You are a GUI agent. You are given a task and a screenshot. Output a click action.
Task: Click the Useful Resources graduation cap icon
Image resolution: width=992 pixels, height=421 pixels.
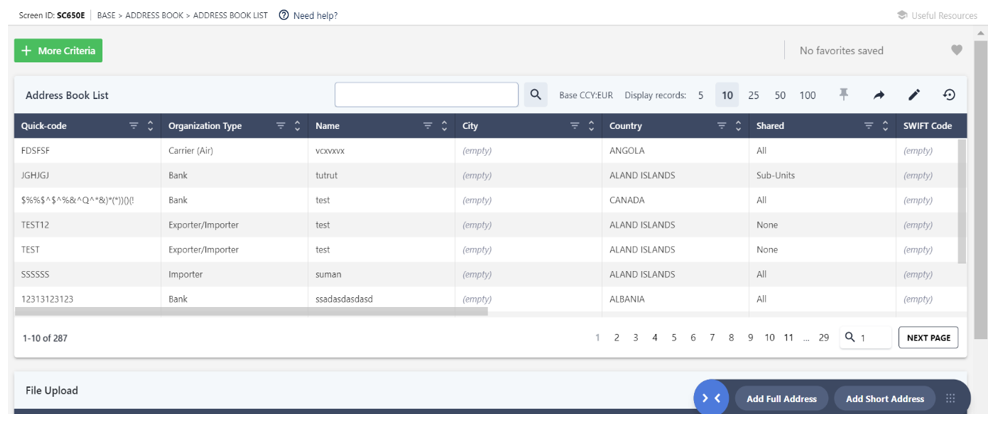click(903, 15)
